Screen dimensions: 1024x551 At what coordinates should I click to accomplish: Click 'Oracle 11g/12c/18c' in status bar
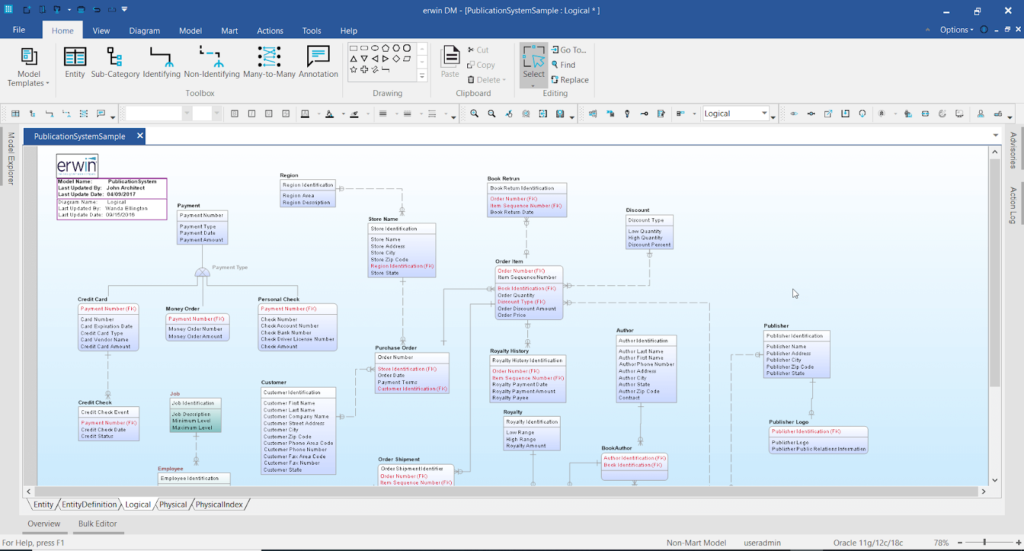(x=868, y=543)
